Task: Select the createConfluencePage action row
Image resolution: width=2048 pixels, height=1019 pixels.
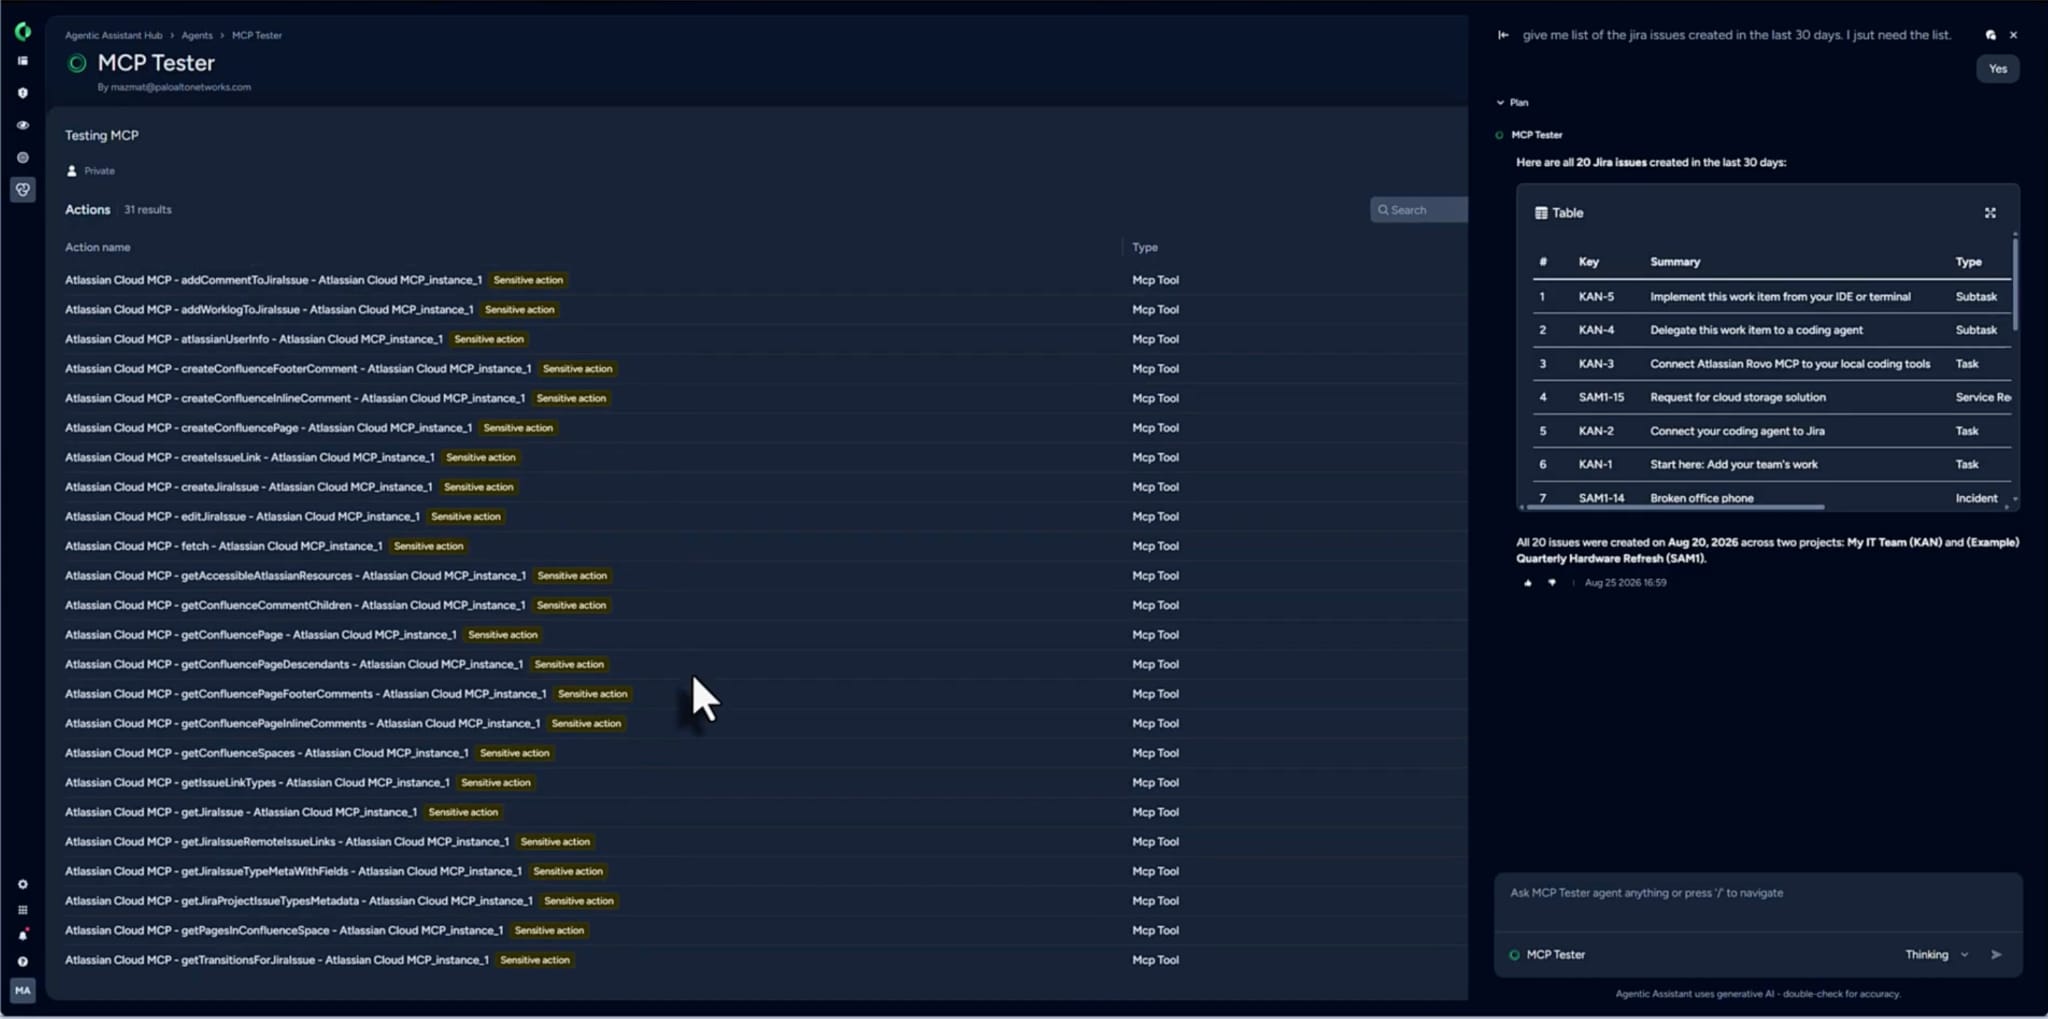Action: coord(756,428)
